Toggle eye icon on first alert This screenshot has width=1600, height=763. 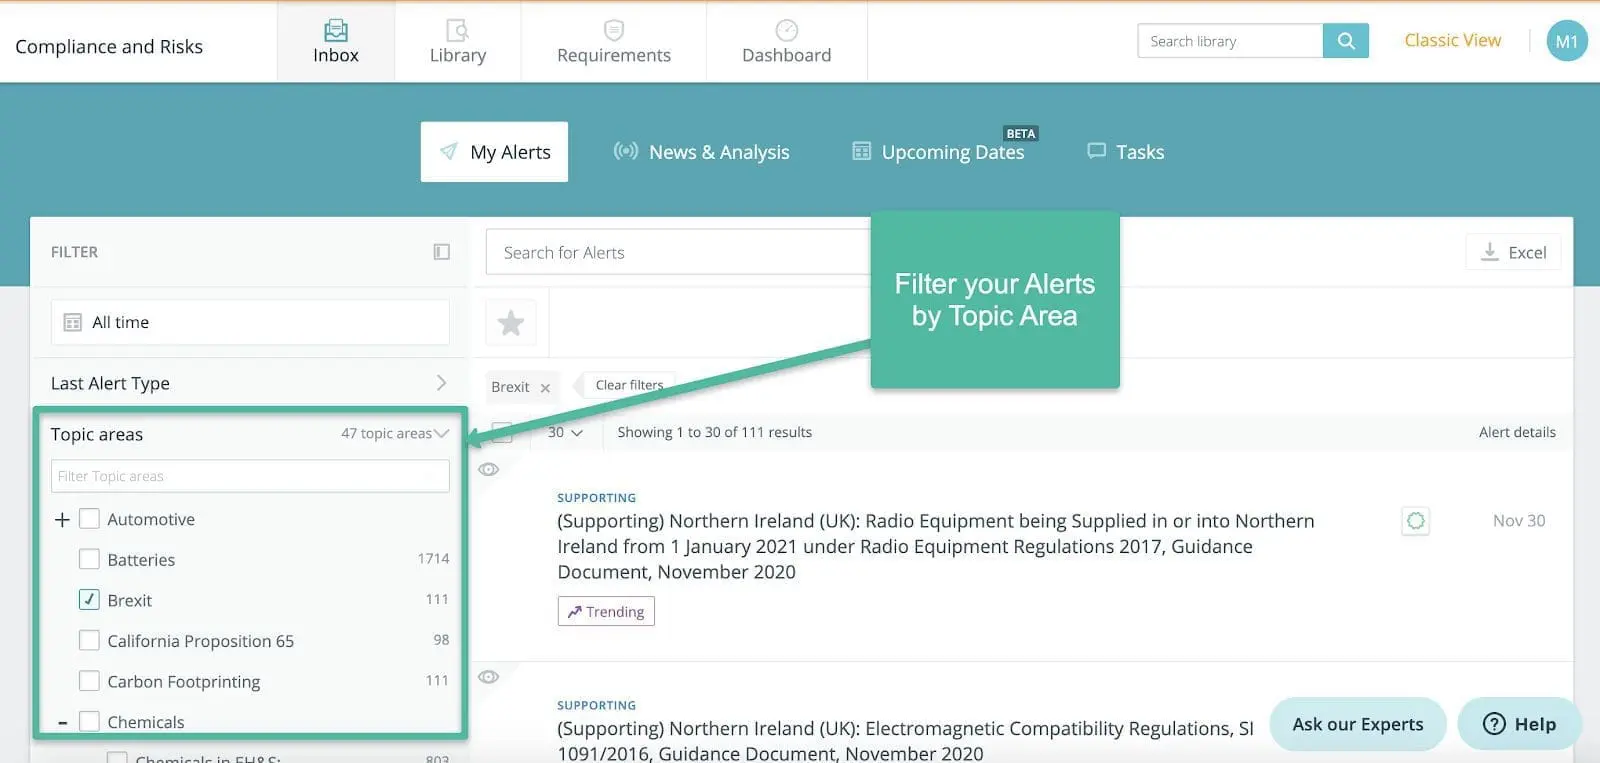488,469
